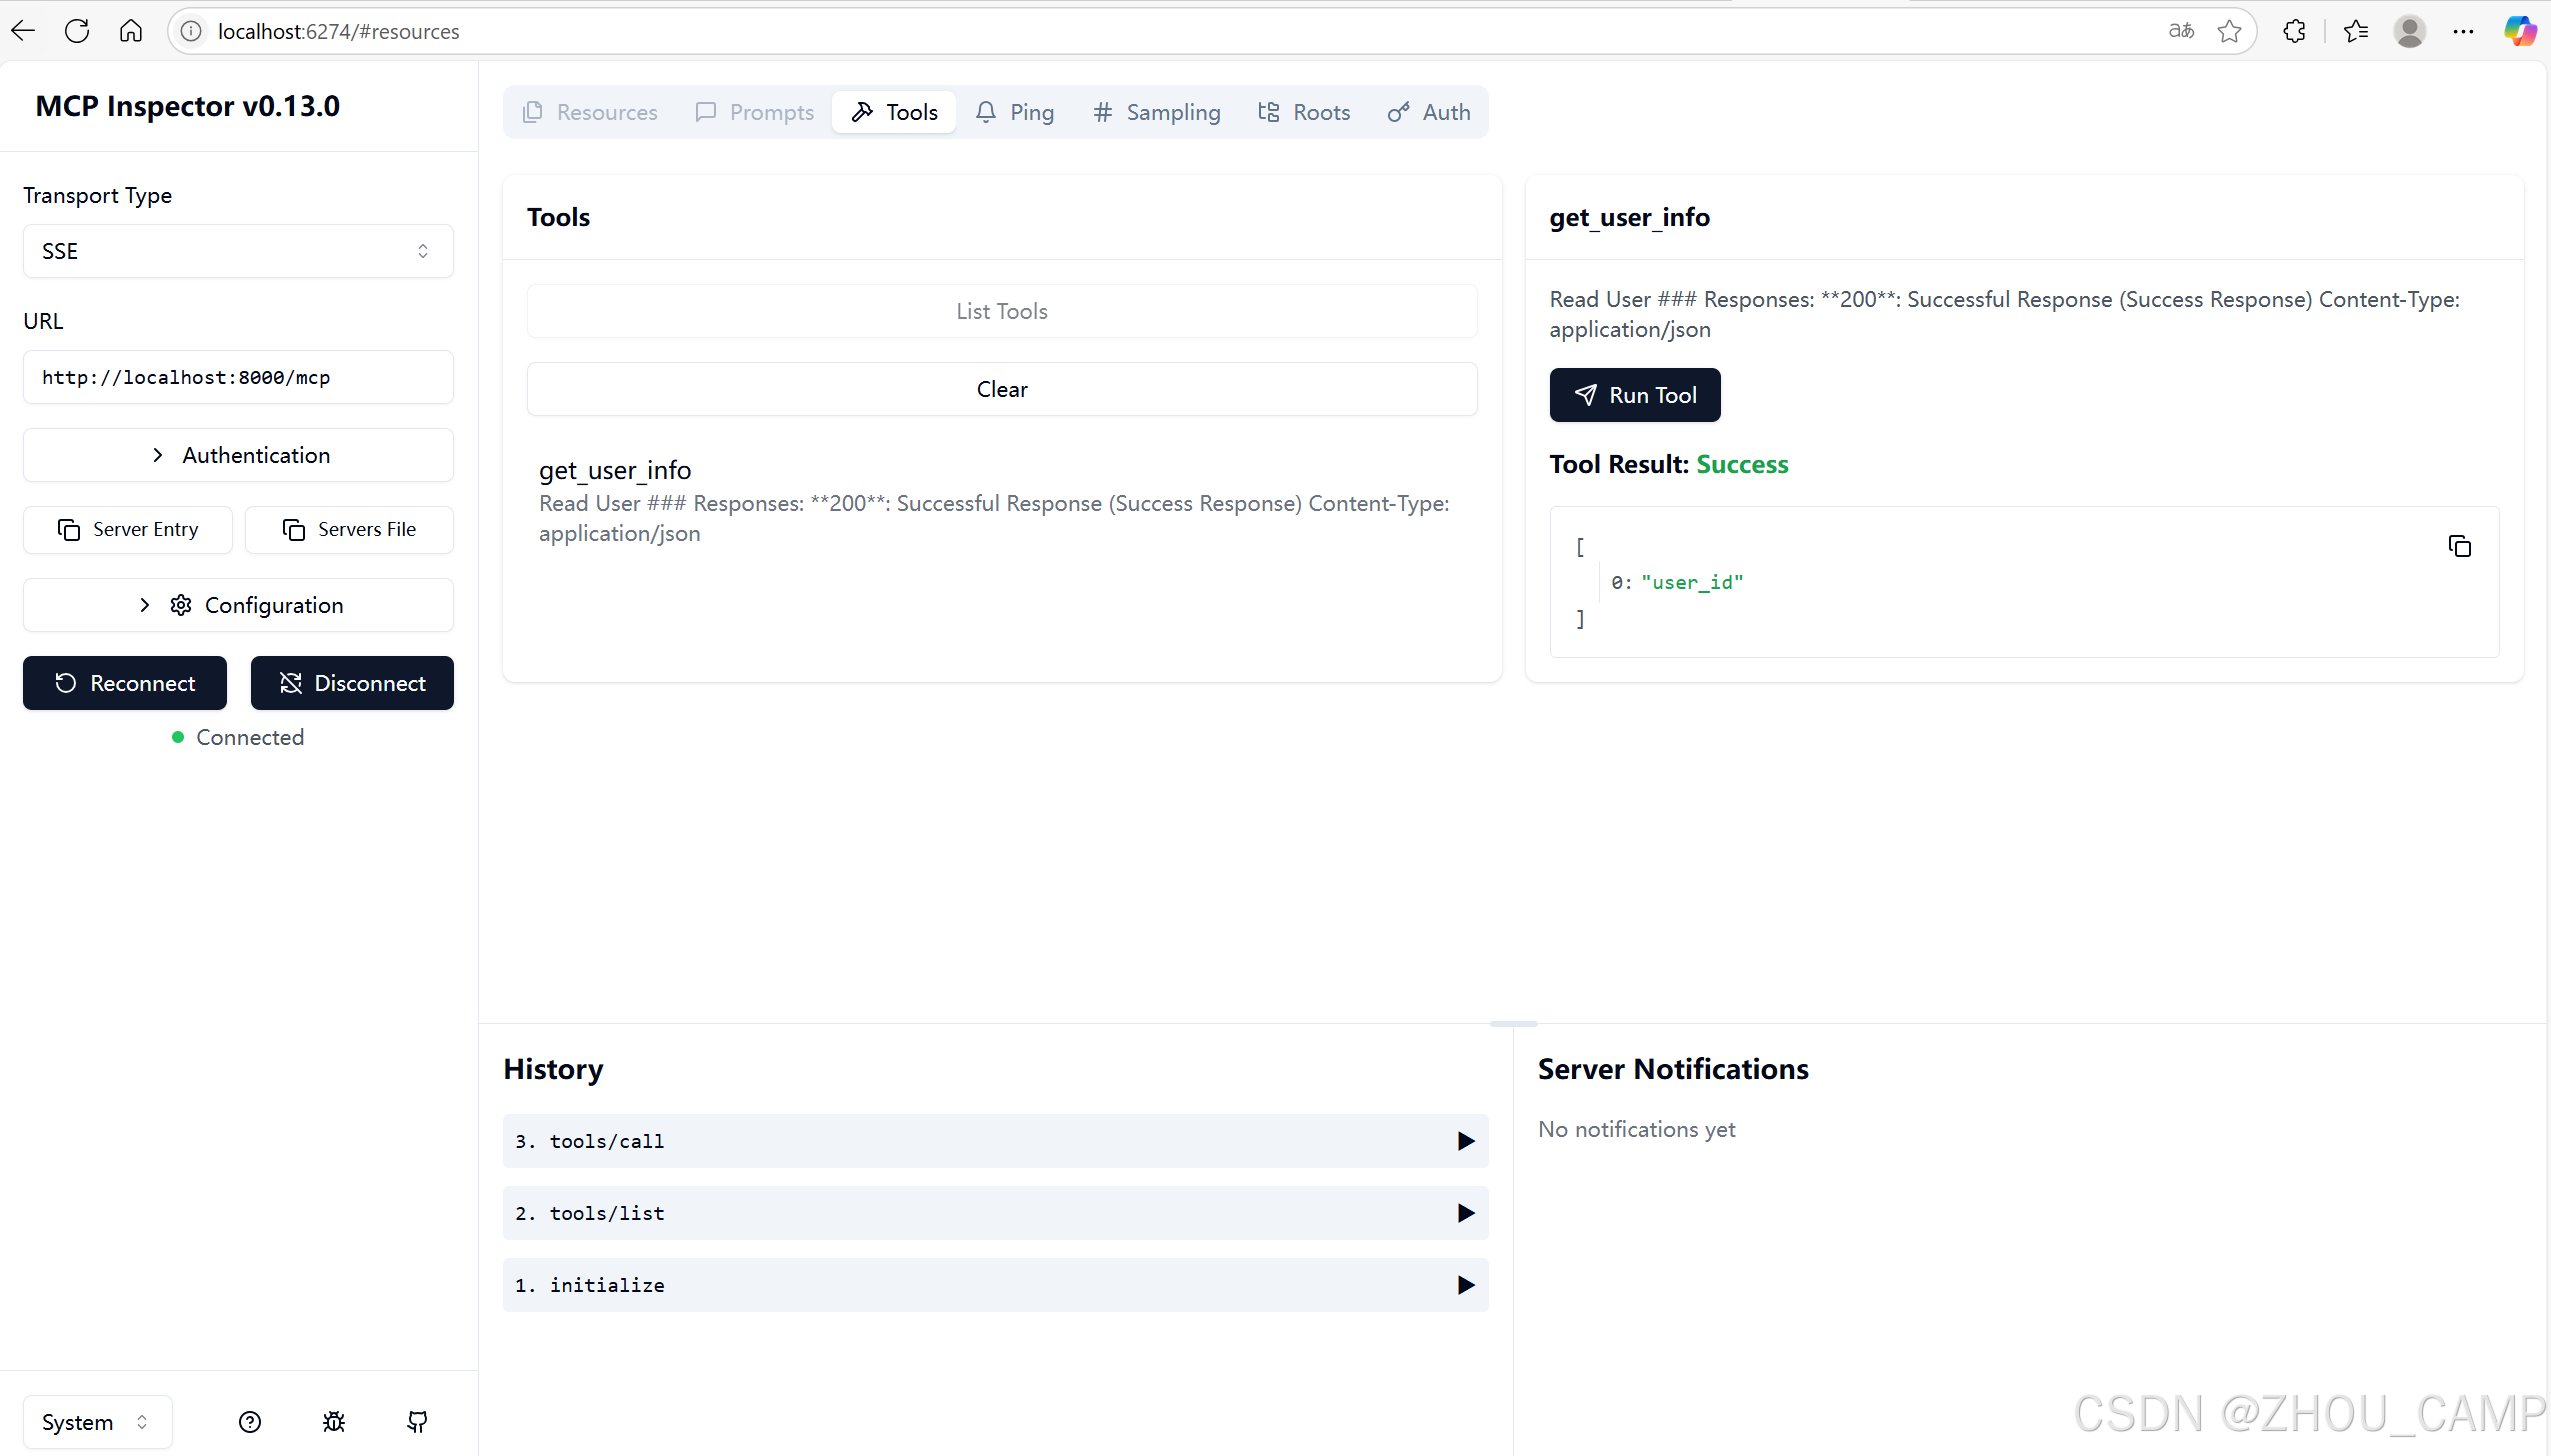Open the GitHub icon link
The height and width of the screenshot is (1456, 2551).
click(417, 1421)
